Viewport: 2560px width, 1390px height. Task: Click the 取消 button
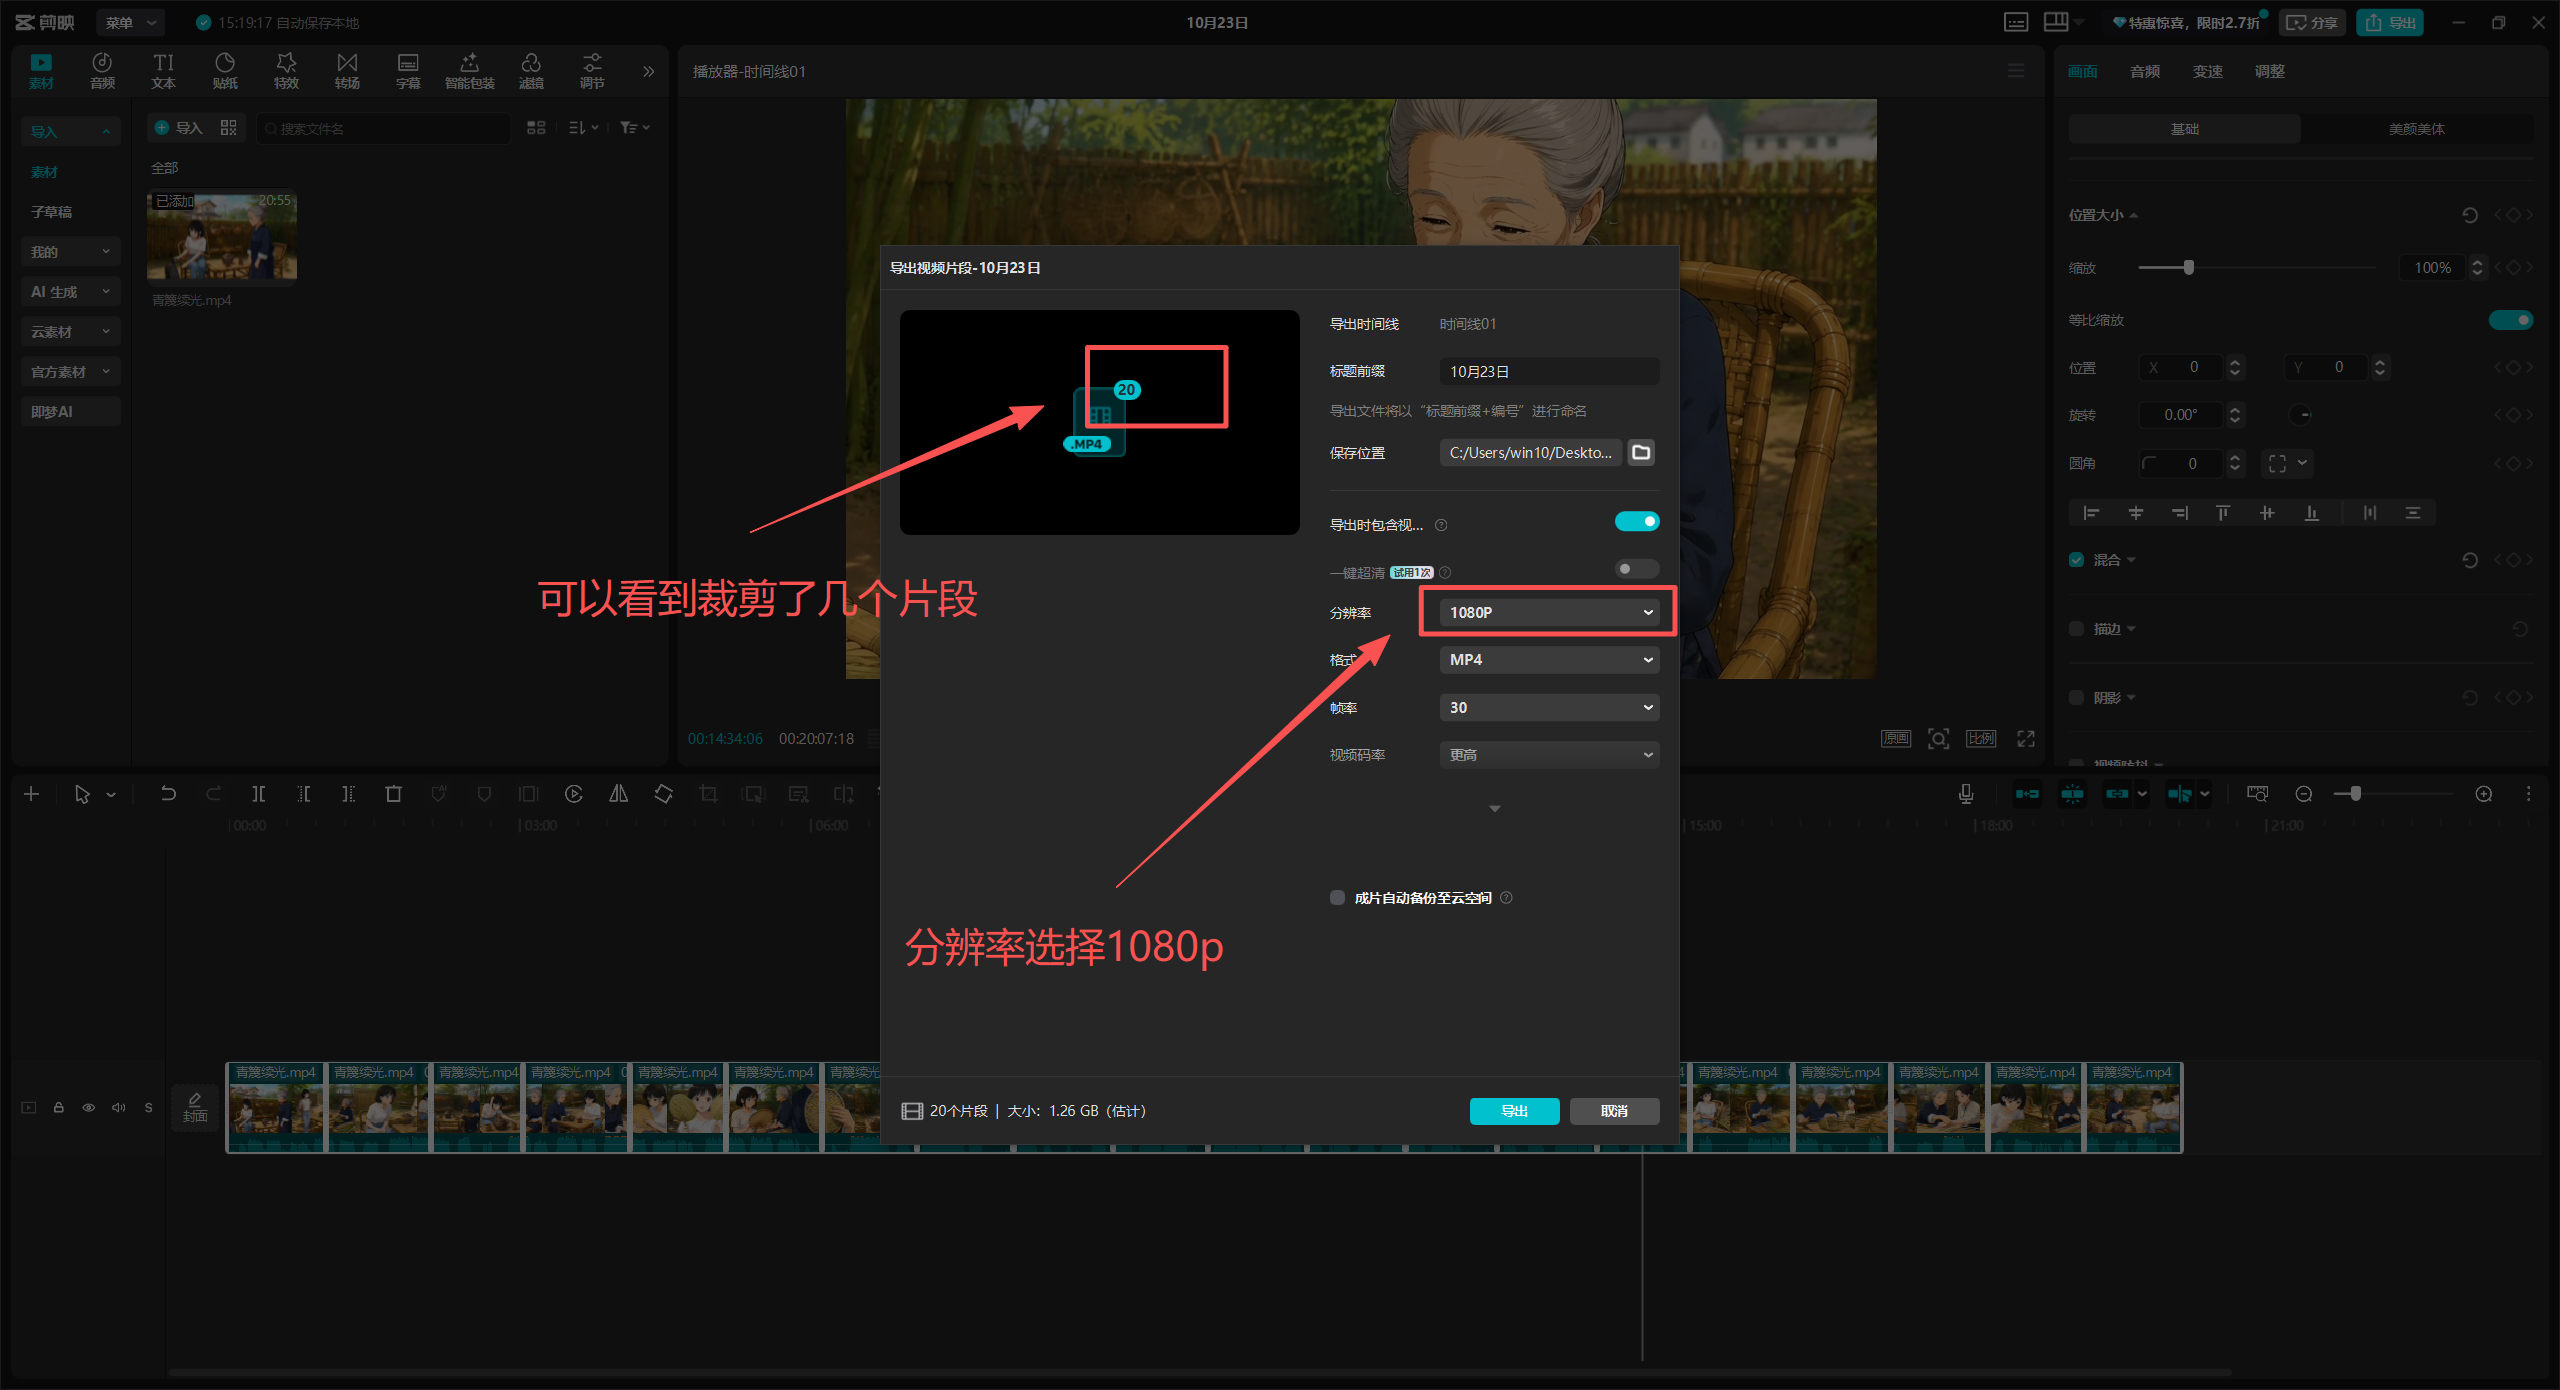(1614, 1111)
